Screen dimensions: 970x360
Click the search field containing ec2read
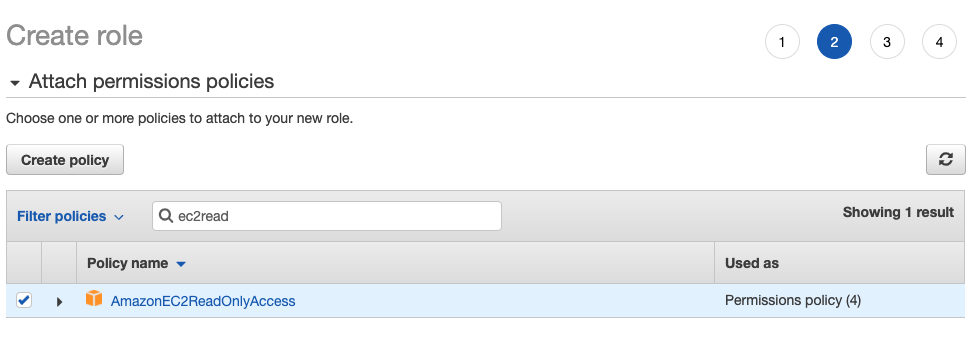point(327,216)
